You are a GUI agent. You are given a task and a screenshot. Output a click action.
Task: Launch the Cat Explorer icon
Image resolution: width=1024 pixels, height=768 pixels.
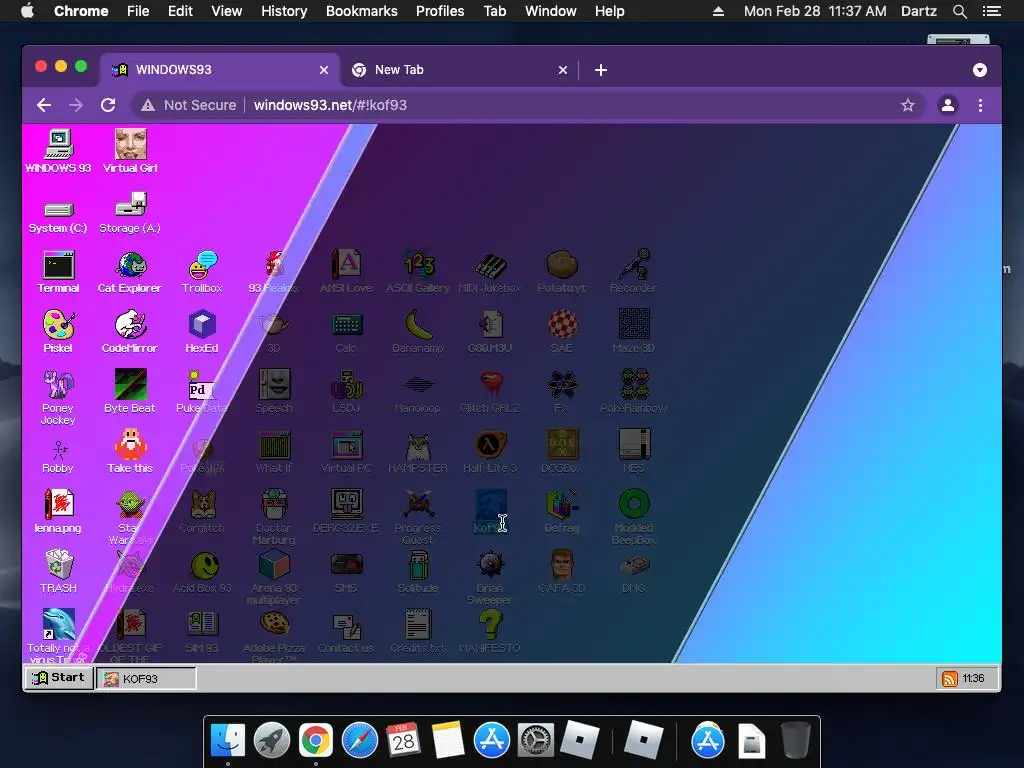point(130,272)
